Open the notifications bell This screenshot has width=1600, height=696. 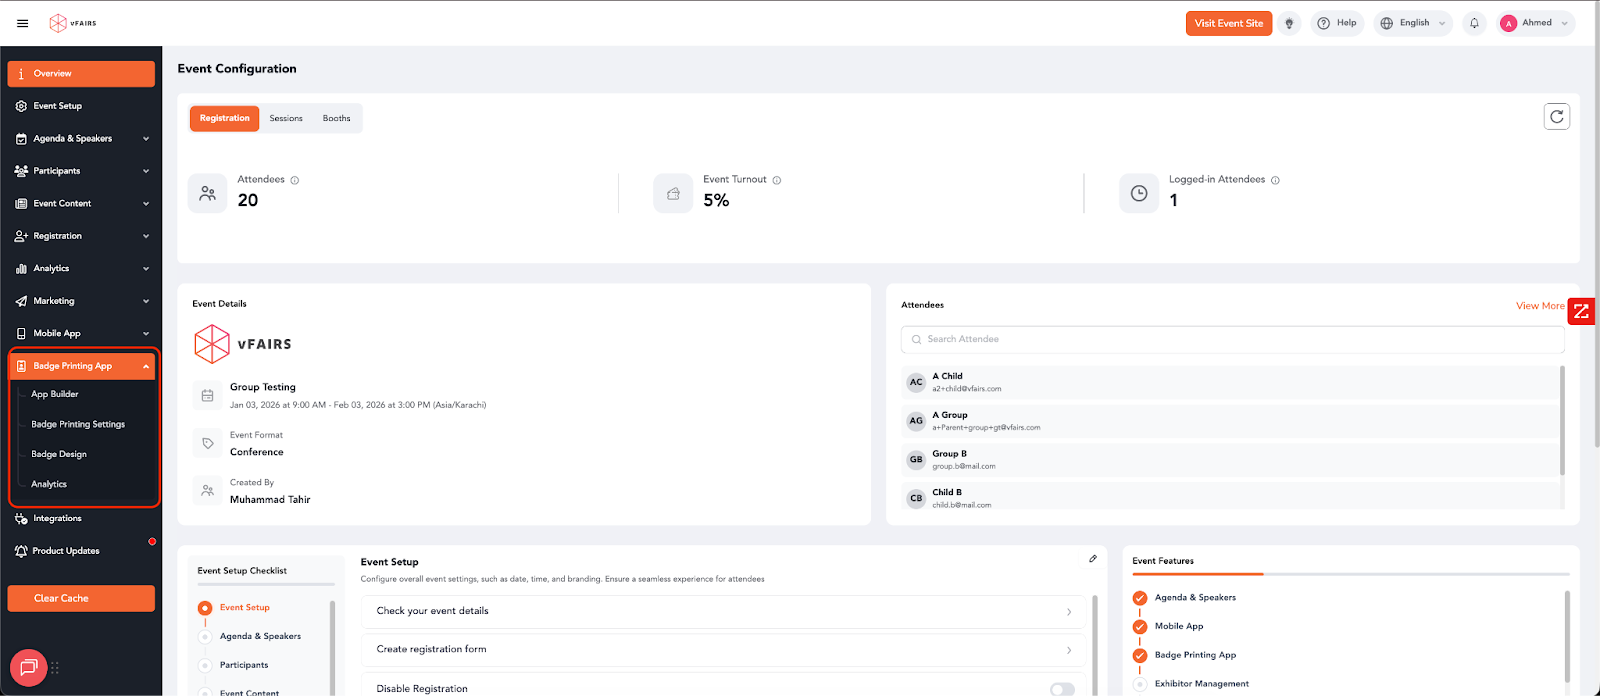pyautogui.click(x=1474, y=23)
